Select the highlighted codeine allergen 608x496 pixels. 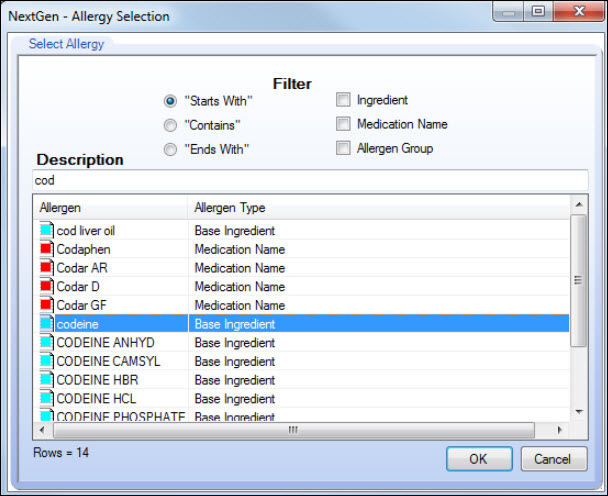click(x=78, y=323)
